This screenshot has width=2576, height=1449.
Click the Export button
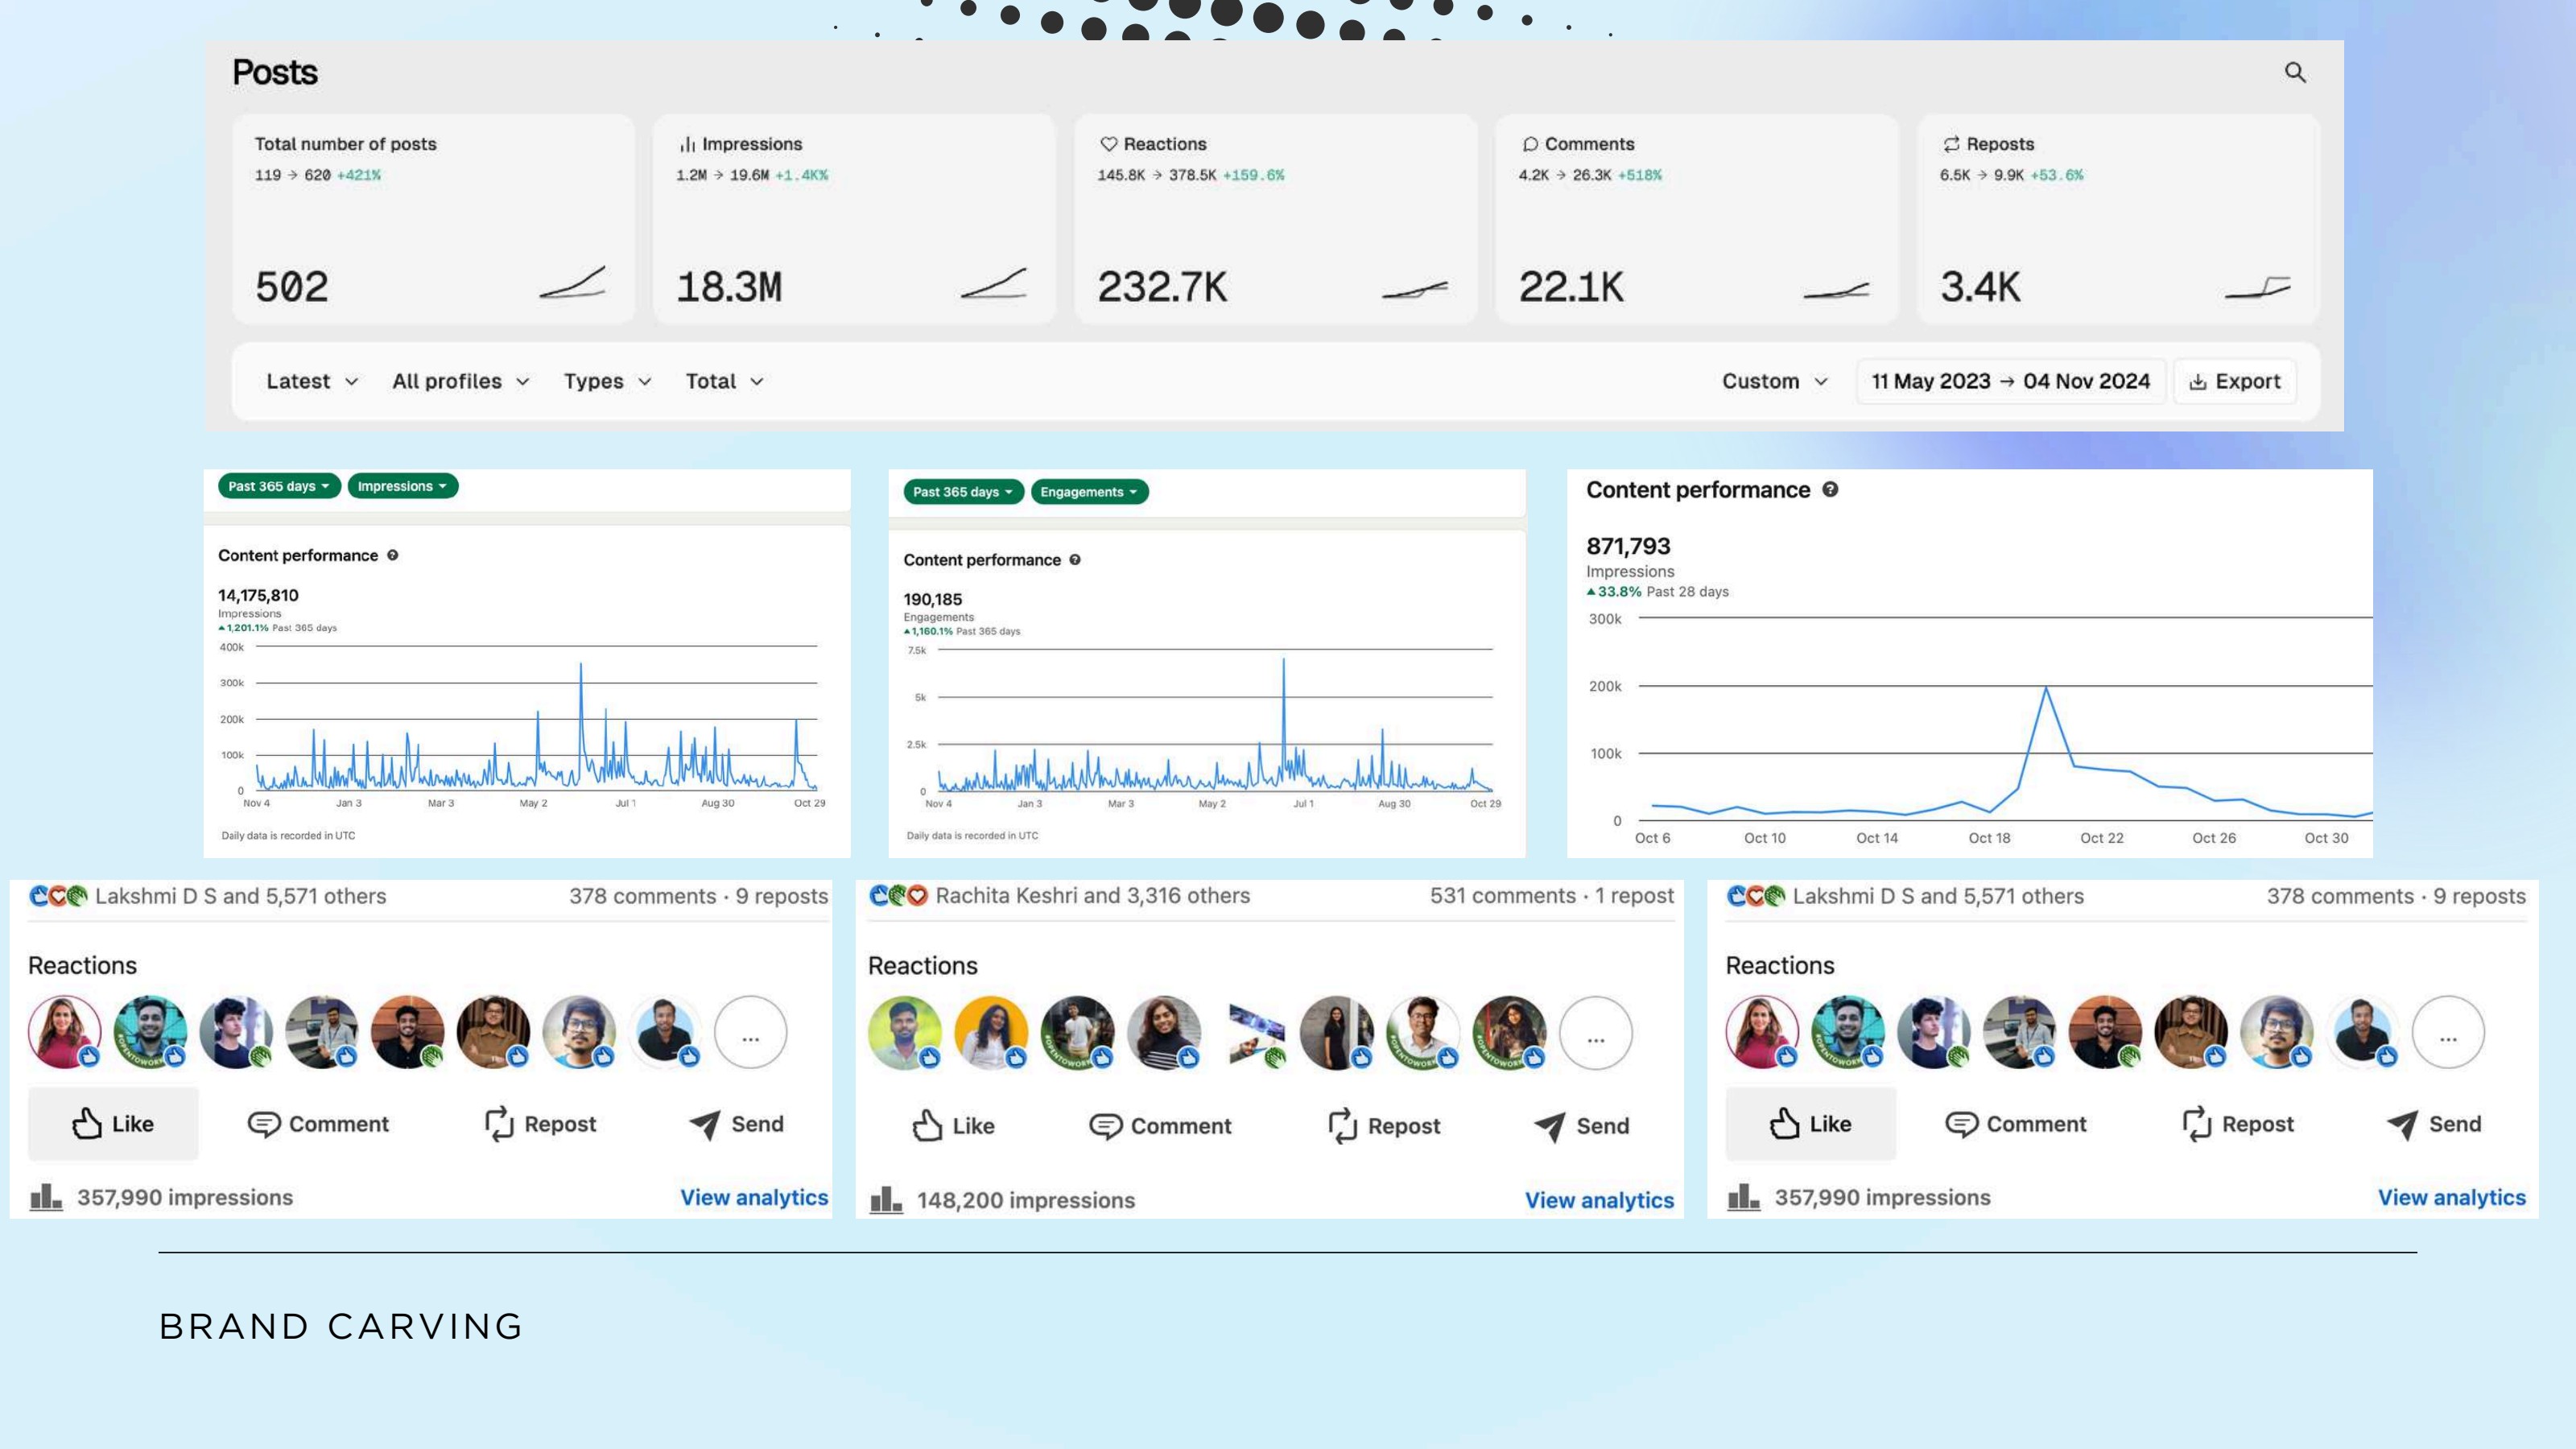click(2235, 381)
